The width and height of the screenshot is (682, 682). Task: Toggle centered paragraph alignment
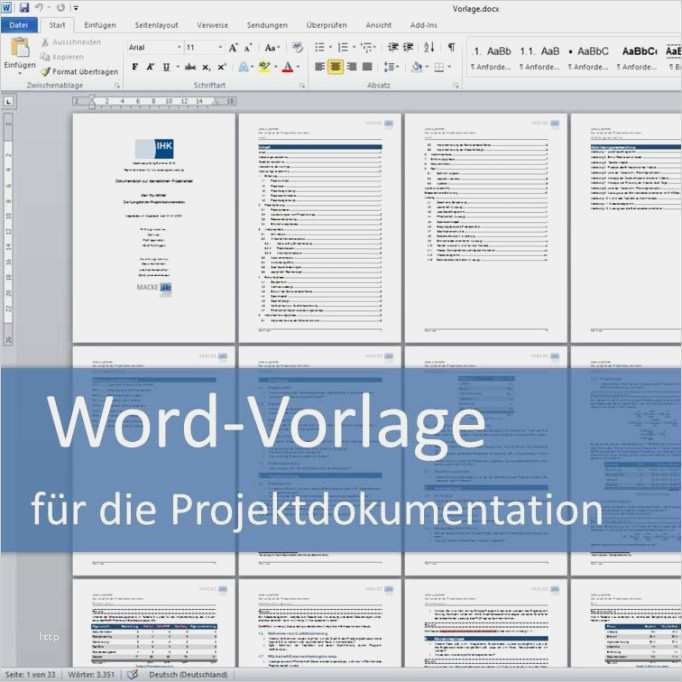[x=335, y=67]
